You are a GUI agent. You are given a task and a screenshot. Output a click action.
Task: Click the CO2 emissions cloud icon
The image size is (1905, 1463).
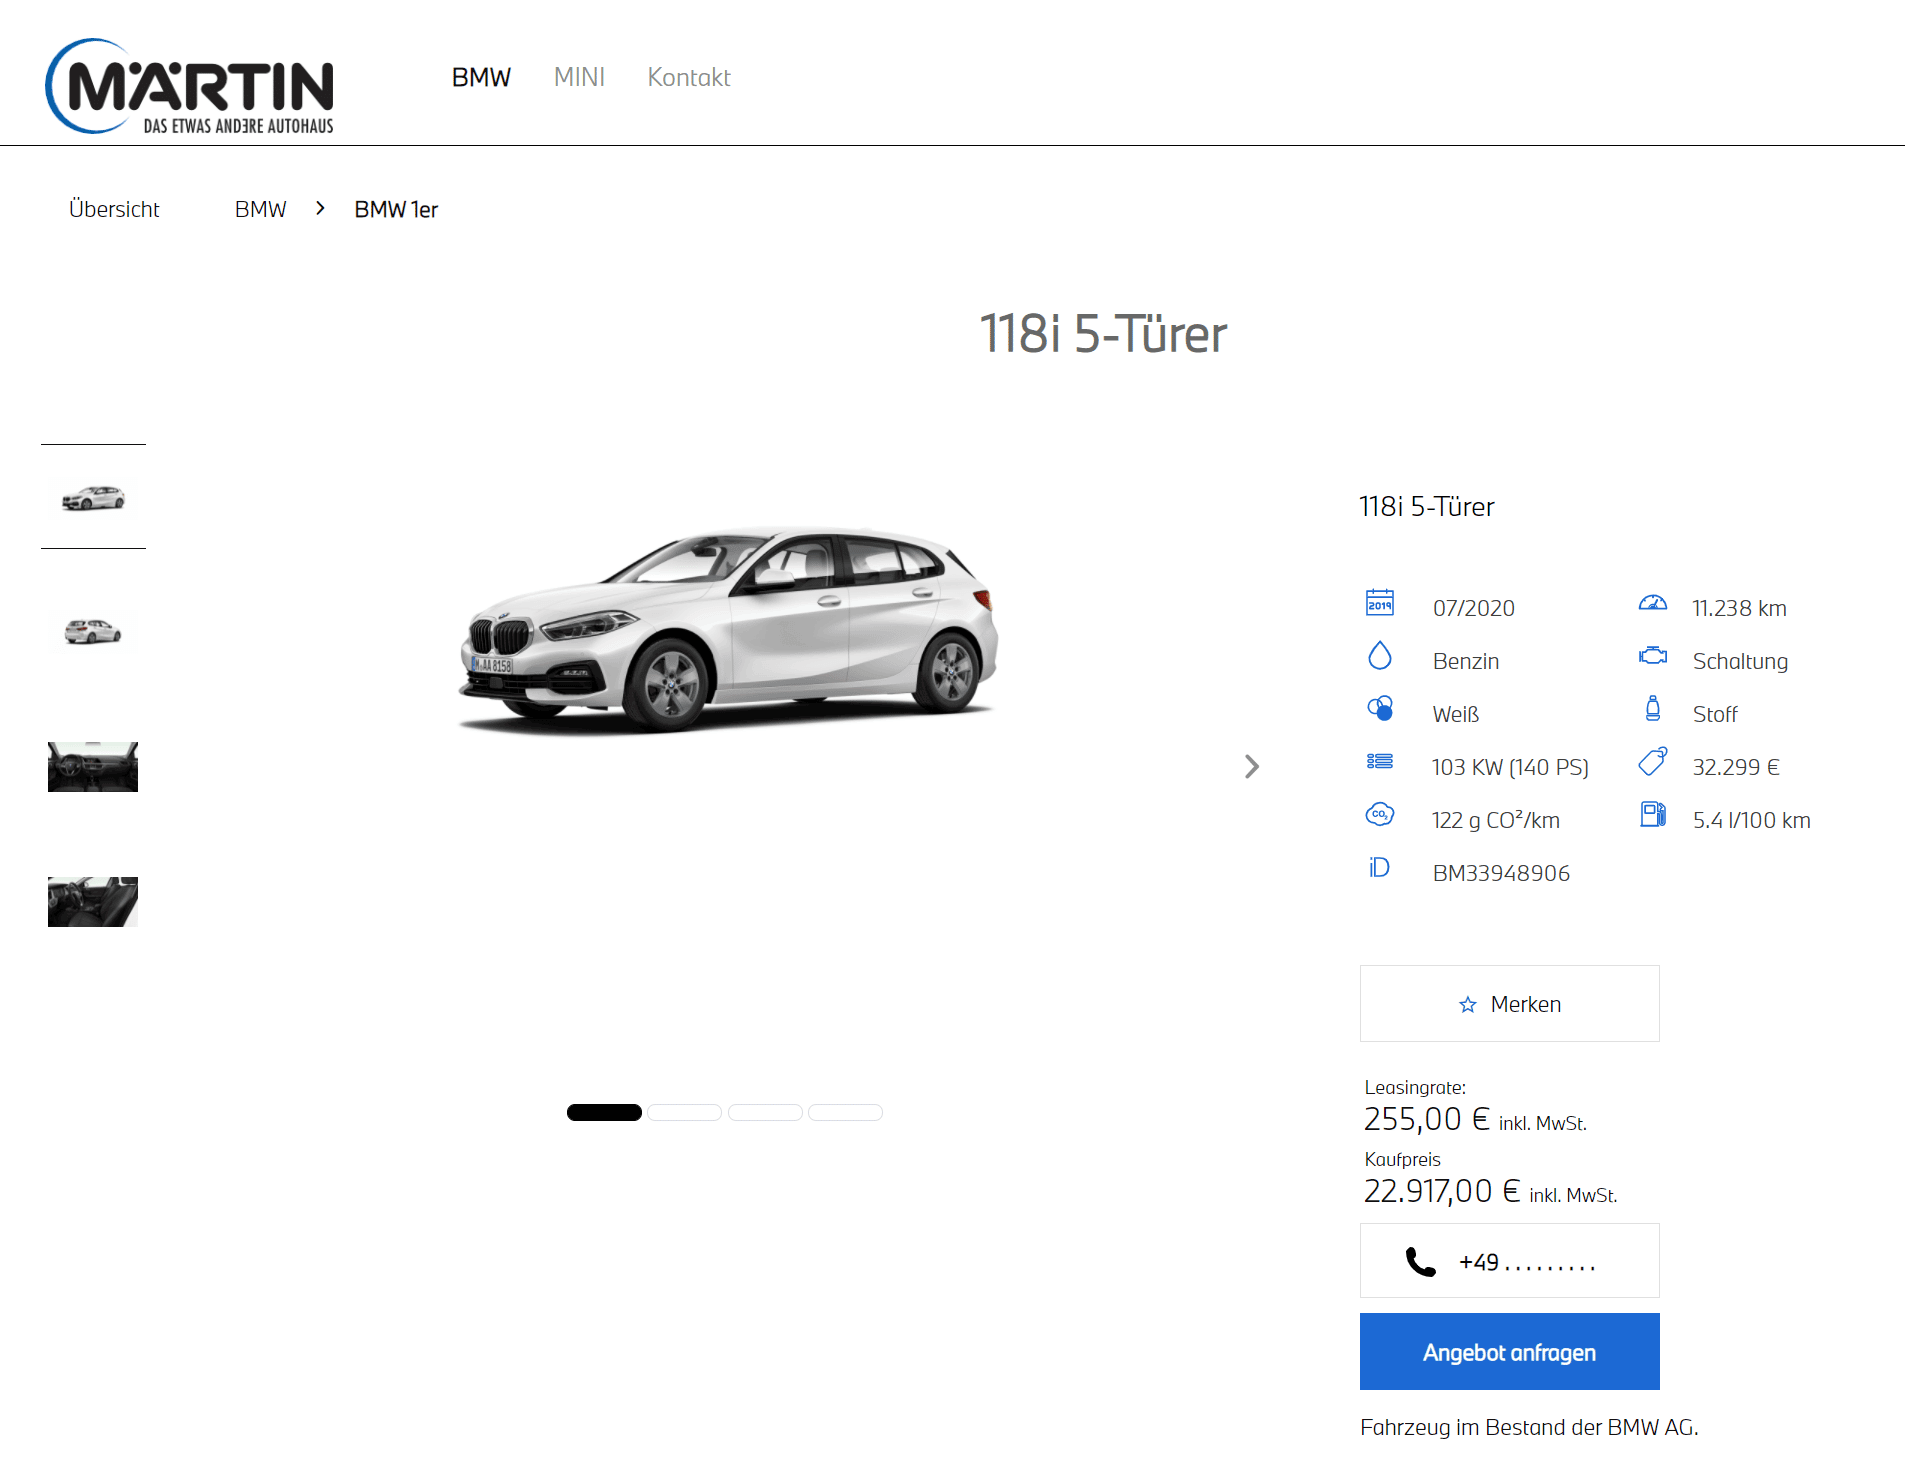1380,814
